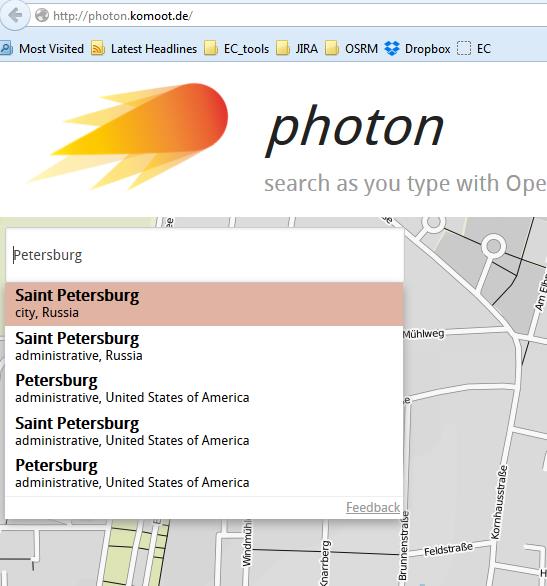Click the JIRA folder icon
This screenshot has width=547, height=586.
click(282, 49)
